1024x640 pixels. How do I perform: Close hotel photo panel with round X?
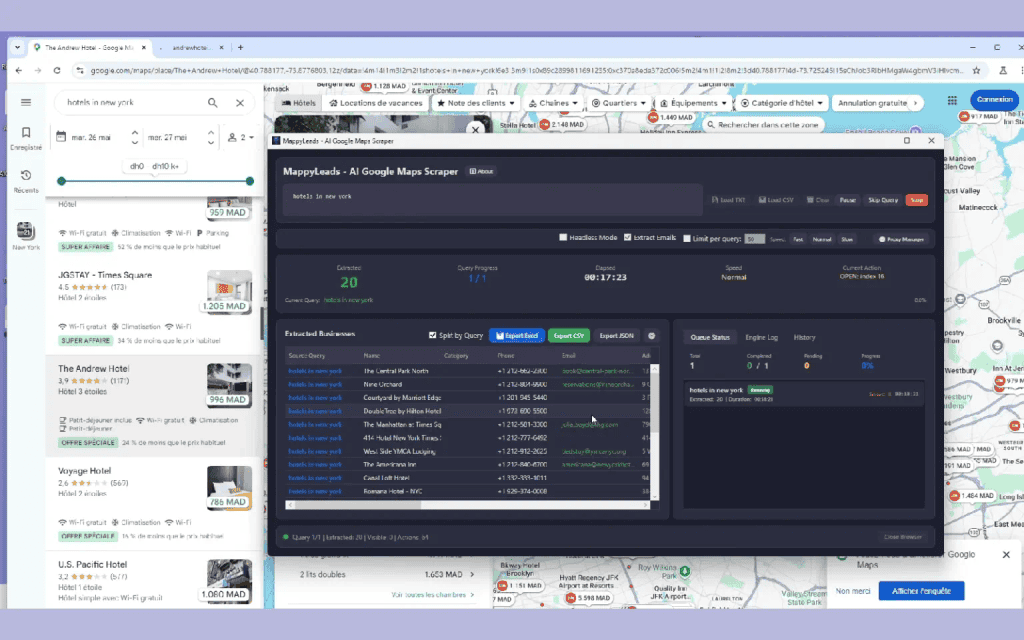(x=475, y=129)
